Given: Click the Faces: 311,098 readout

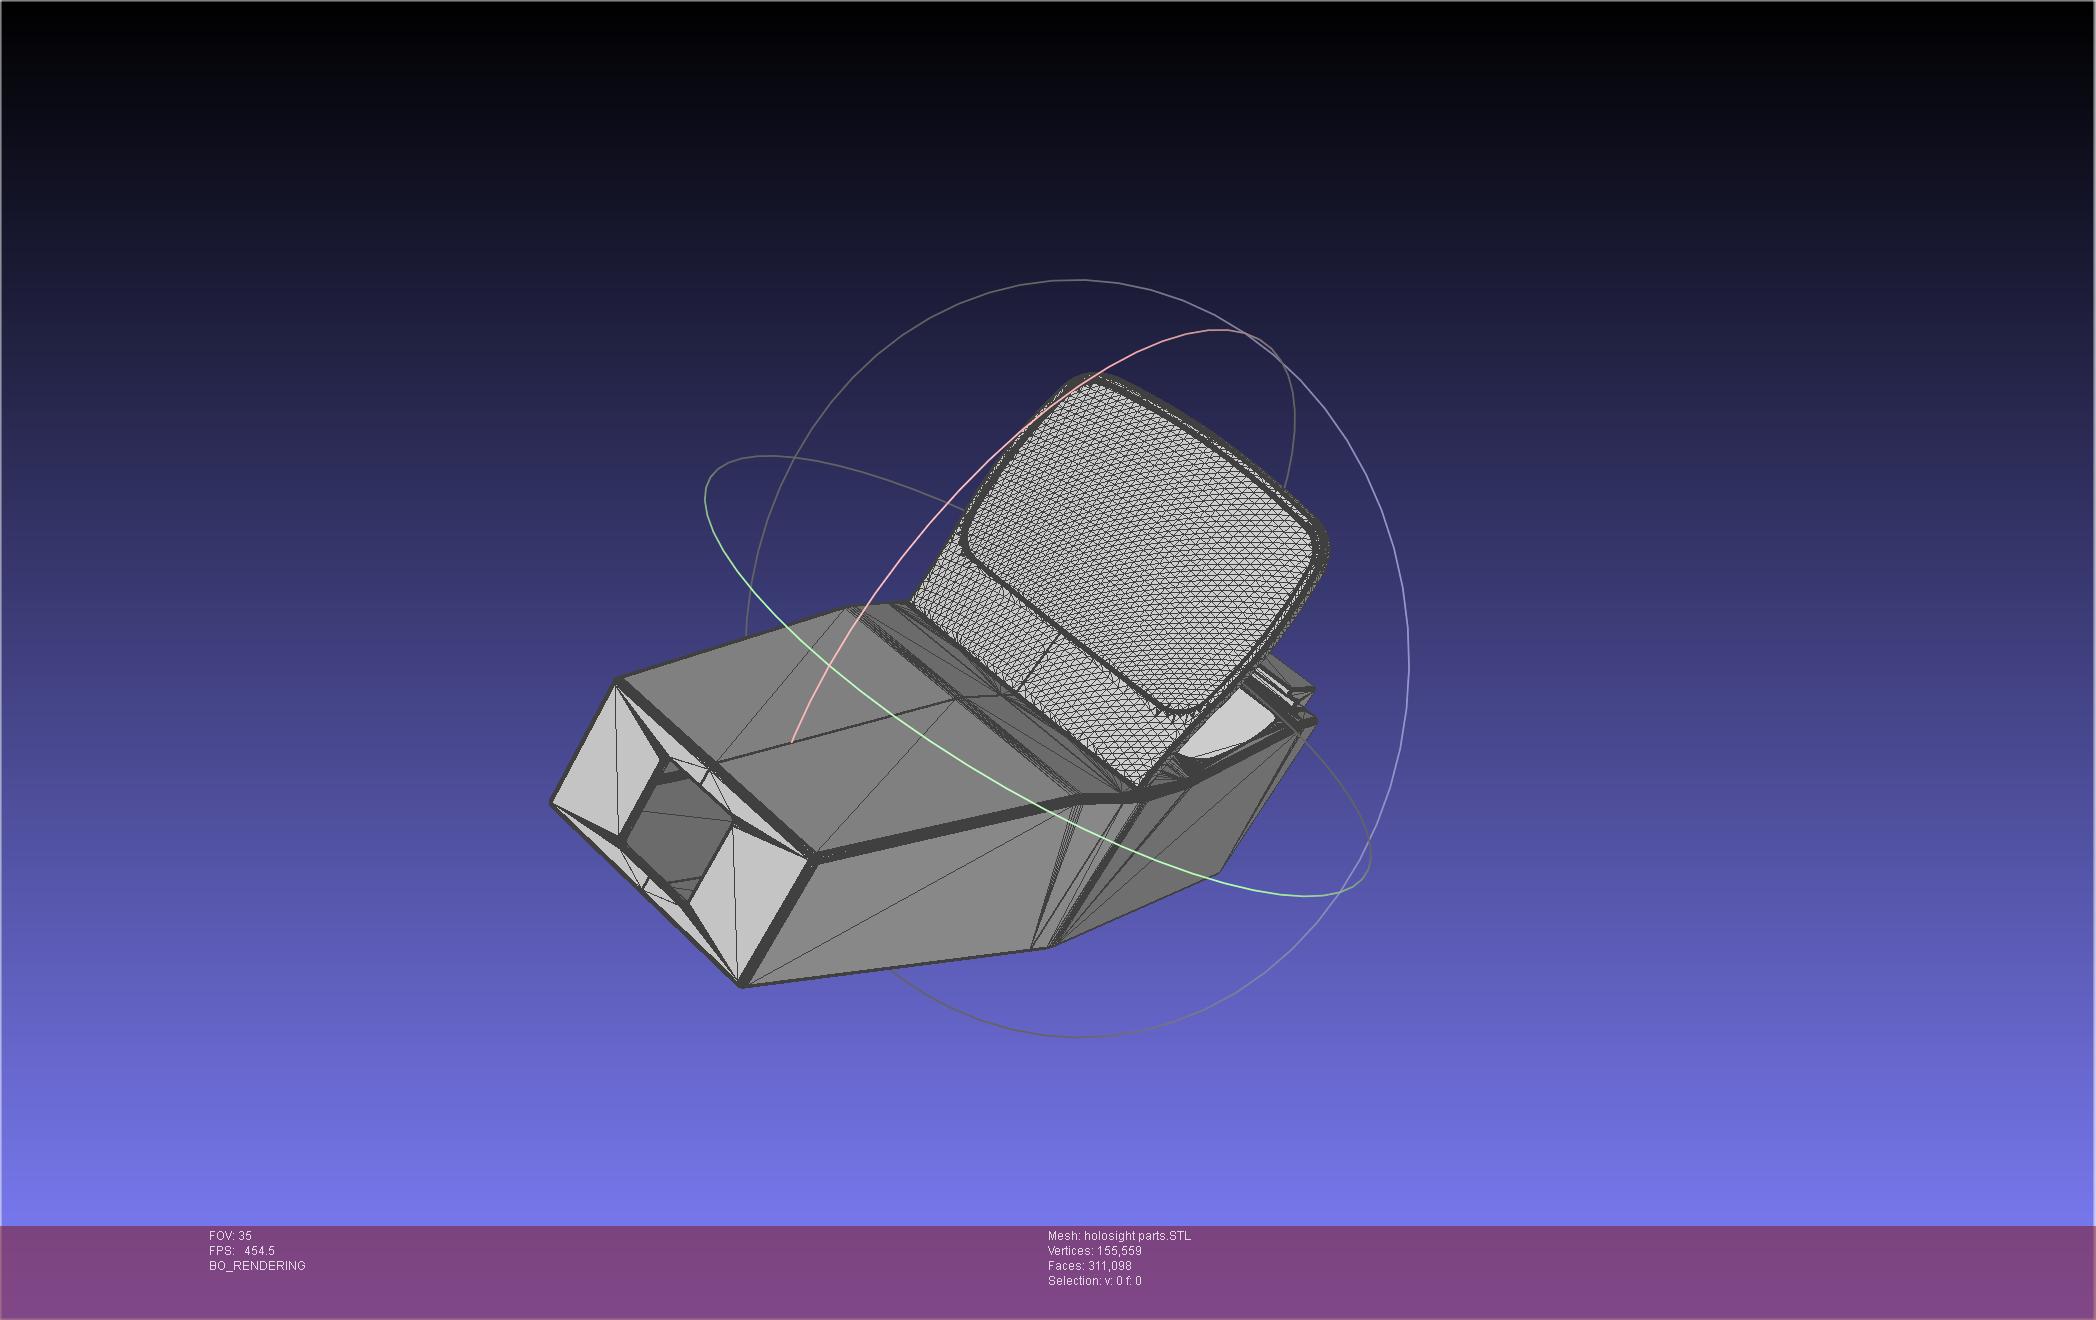Looking at the screenshot, I should point(1089,1266).
